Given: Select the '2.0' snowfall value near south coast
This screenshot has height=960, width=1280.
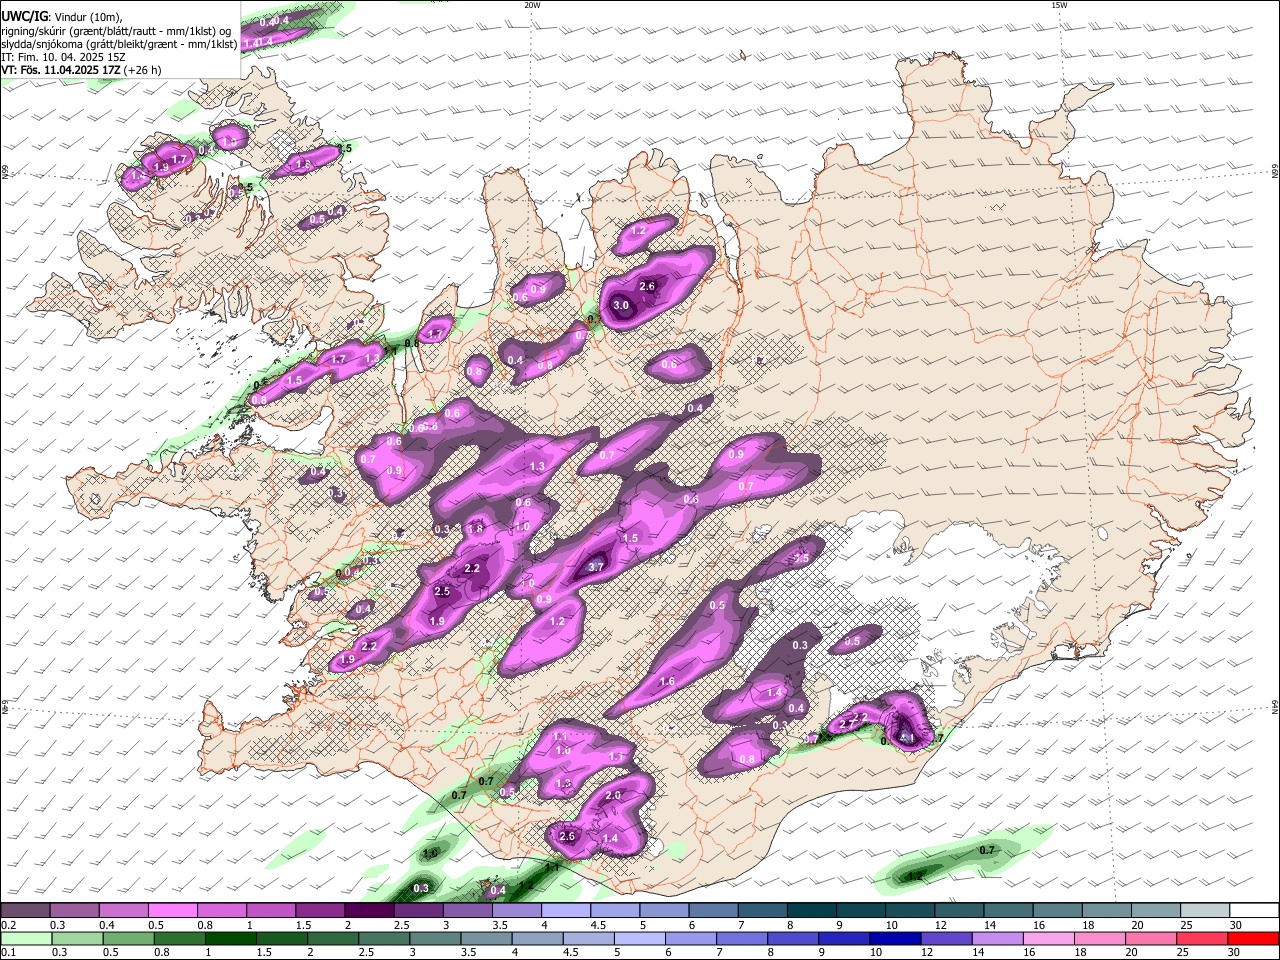Looking at the screenshot, I should [613, 796].
